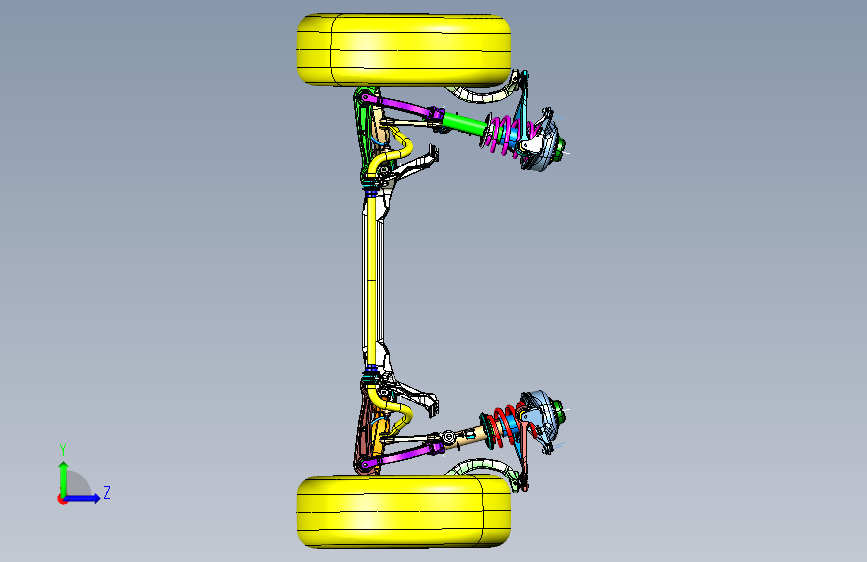Screen dimensions: 867x562
Task: Pick the purple control arm near bottom tire
Action: tap(401, 456)
